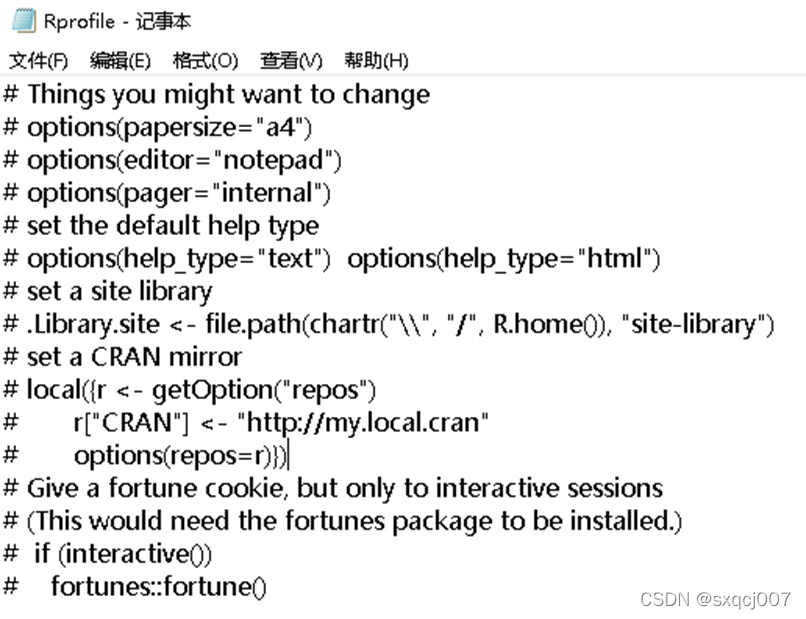Click on "internal" in pager option
This screenshot has height=619, width=806.
pyautogui.click(x=267, y=193)
